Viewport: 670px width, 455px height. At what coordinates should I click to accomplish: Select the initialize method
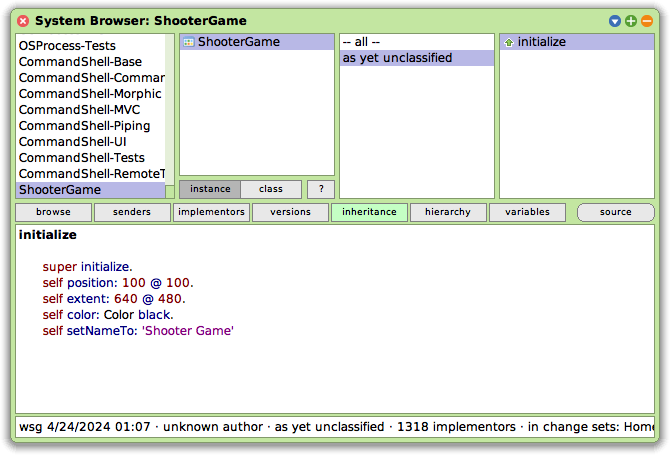click(x=577, y=42)
